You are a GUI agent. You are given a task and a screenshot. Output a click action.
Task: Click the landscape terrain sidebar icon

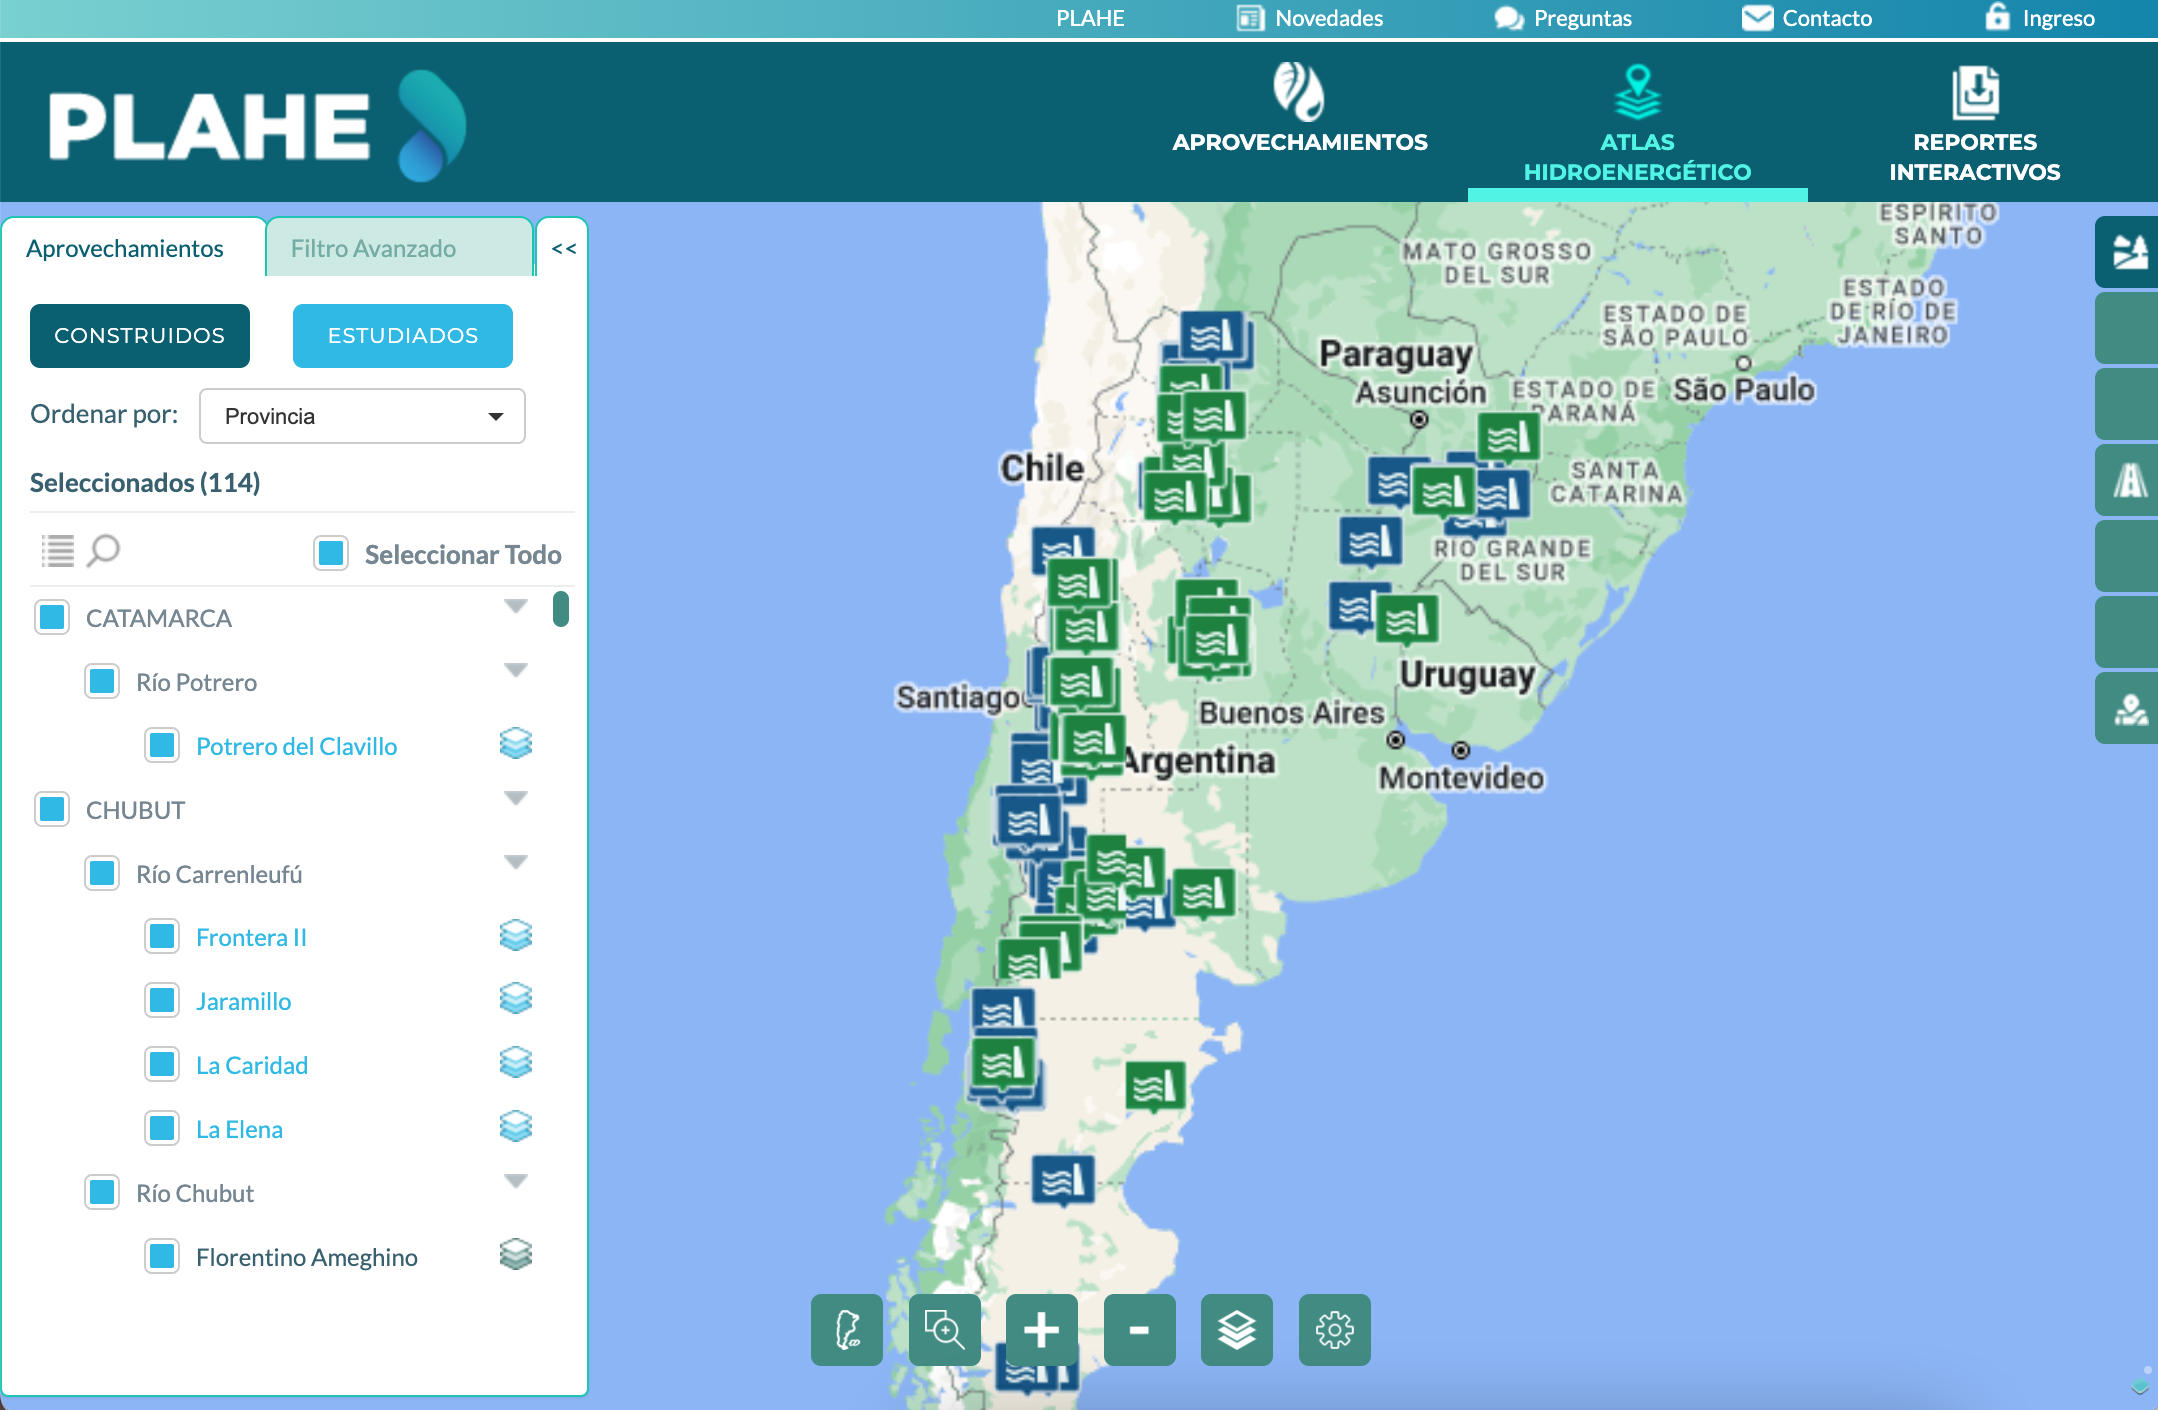coord(2129,252)
